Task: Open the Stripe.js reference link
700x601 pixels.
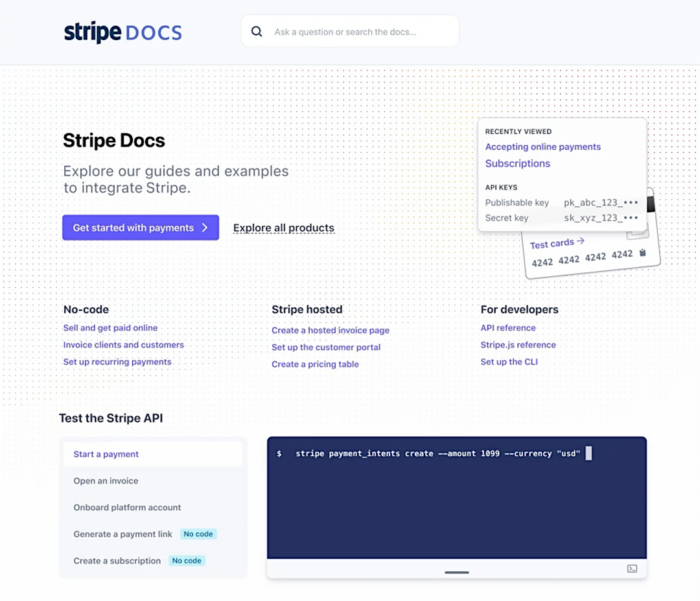Action: pos(518,345)
